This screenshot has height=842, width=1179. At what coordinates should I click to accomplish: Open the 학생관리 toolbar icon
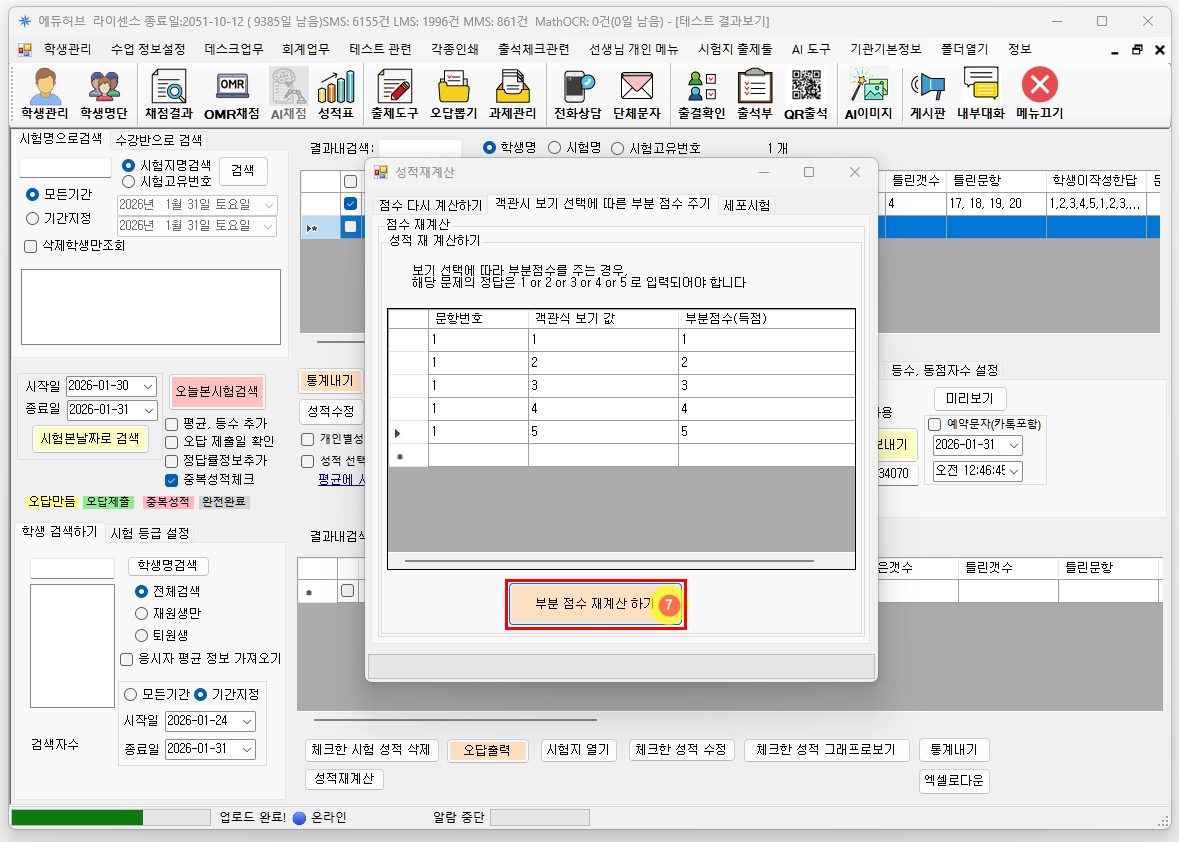pos(44,95)
